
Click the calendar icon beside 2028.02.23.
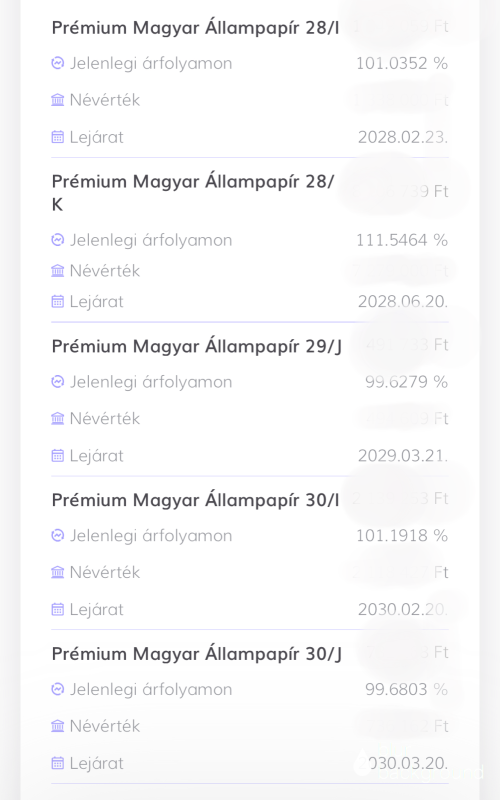[x=58, y=137]
